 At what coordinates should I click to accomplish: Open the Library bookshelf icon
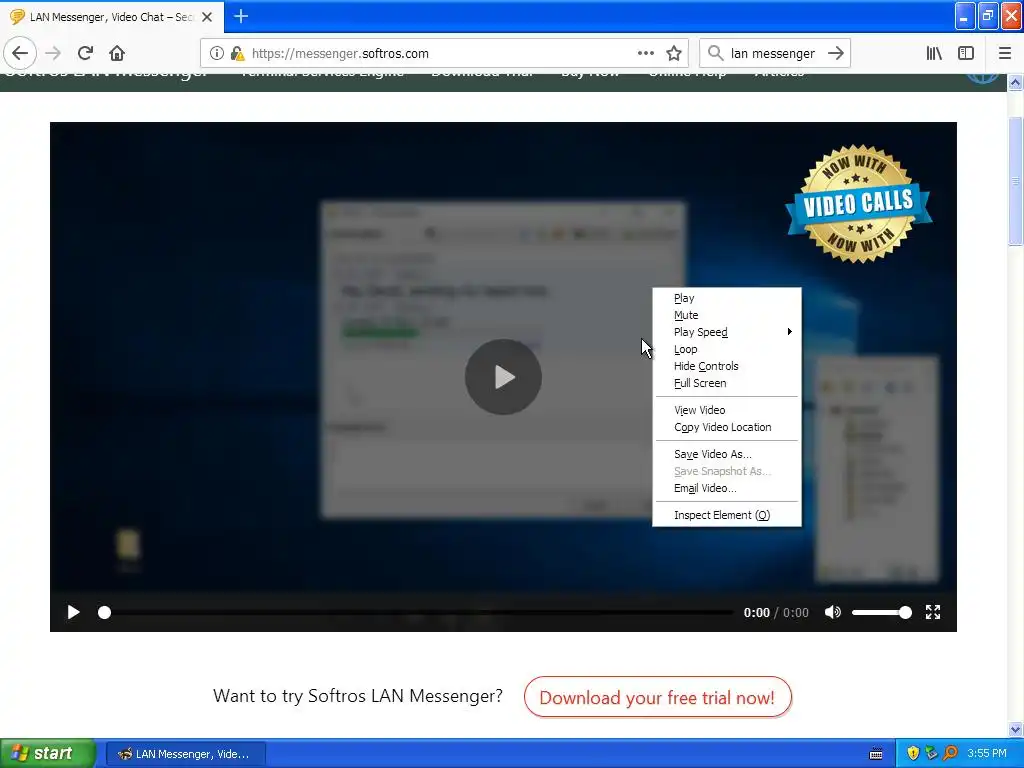pyautogui.click(x=934, y=53)
